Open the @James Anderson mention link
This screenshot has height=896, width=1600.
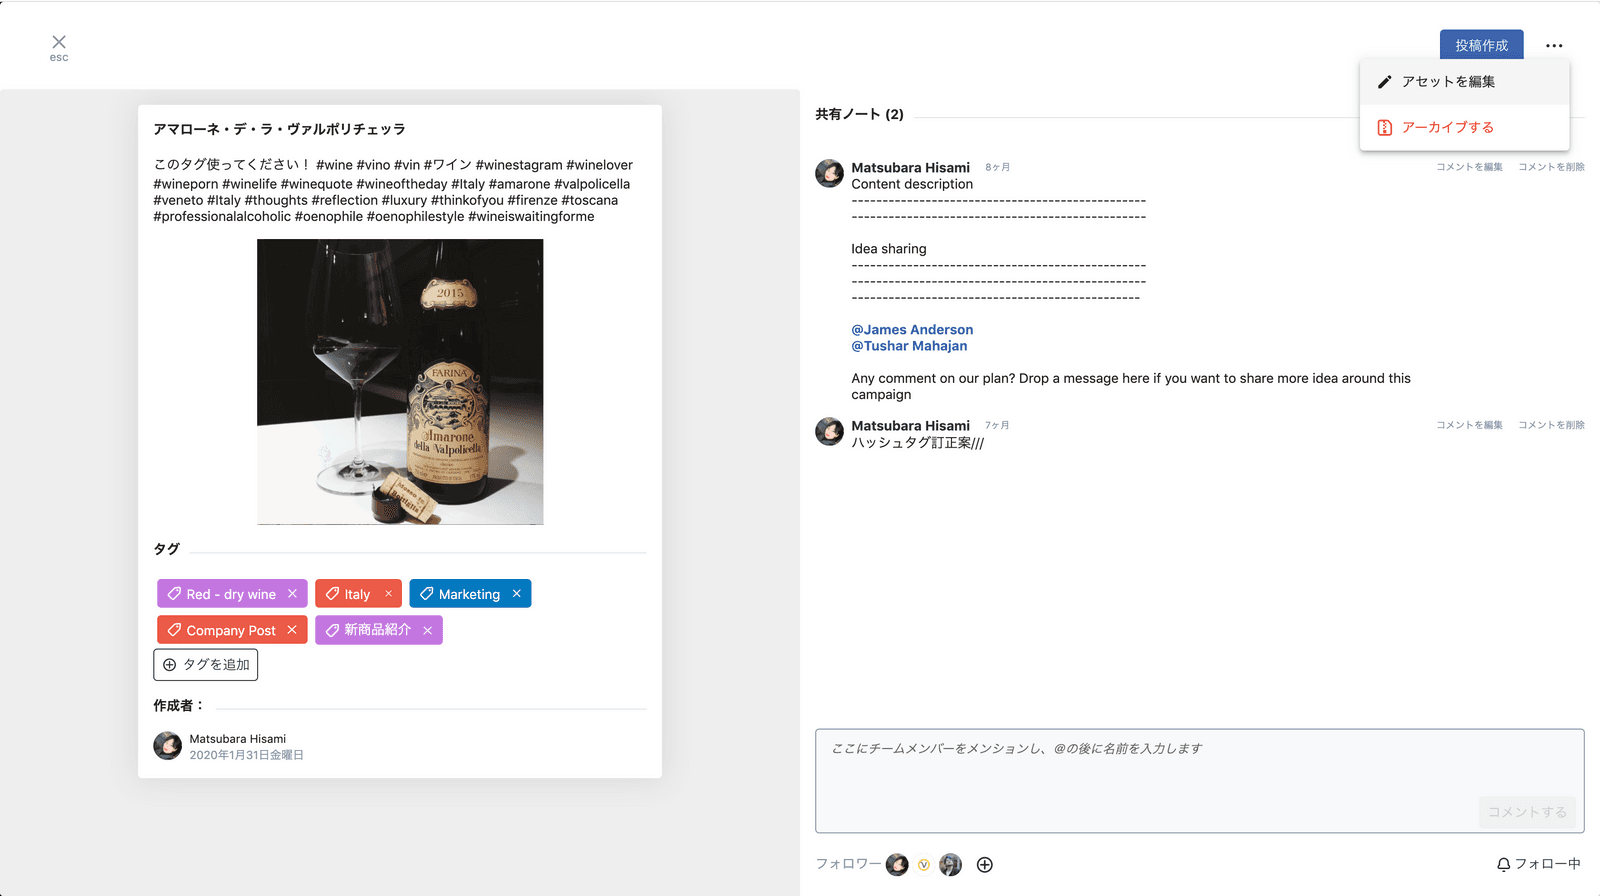(912, 330)
